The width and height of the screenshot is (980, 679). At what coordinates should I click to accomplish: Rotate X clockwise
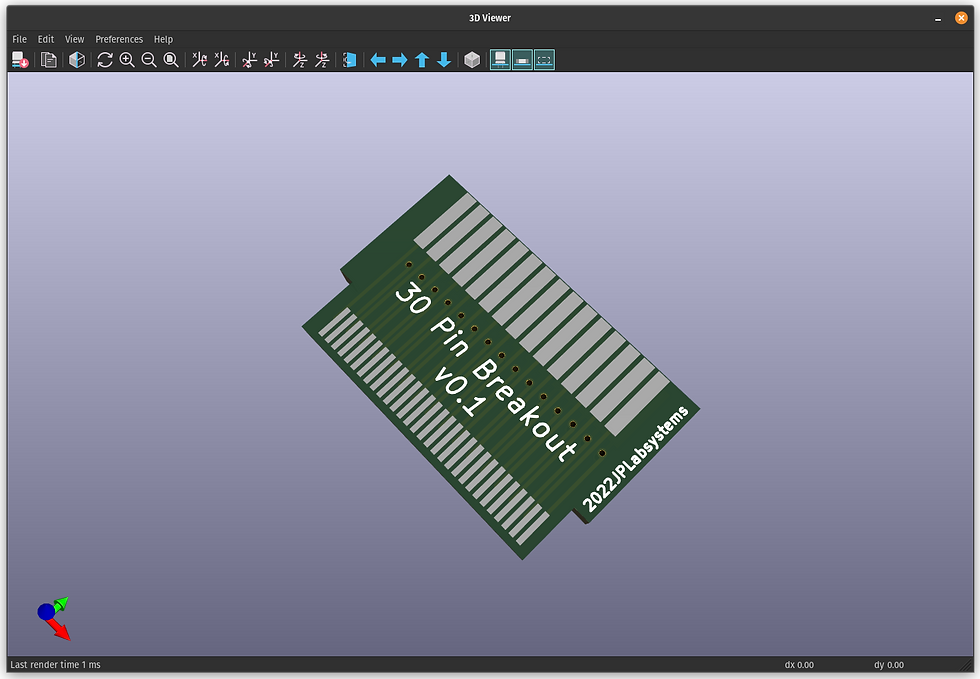(199, 60)
